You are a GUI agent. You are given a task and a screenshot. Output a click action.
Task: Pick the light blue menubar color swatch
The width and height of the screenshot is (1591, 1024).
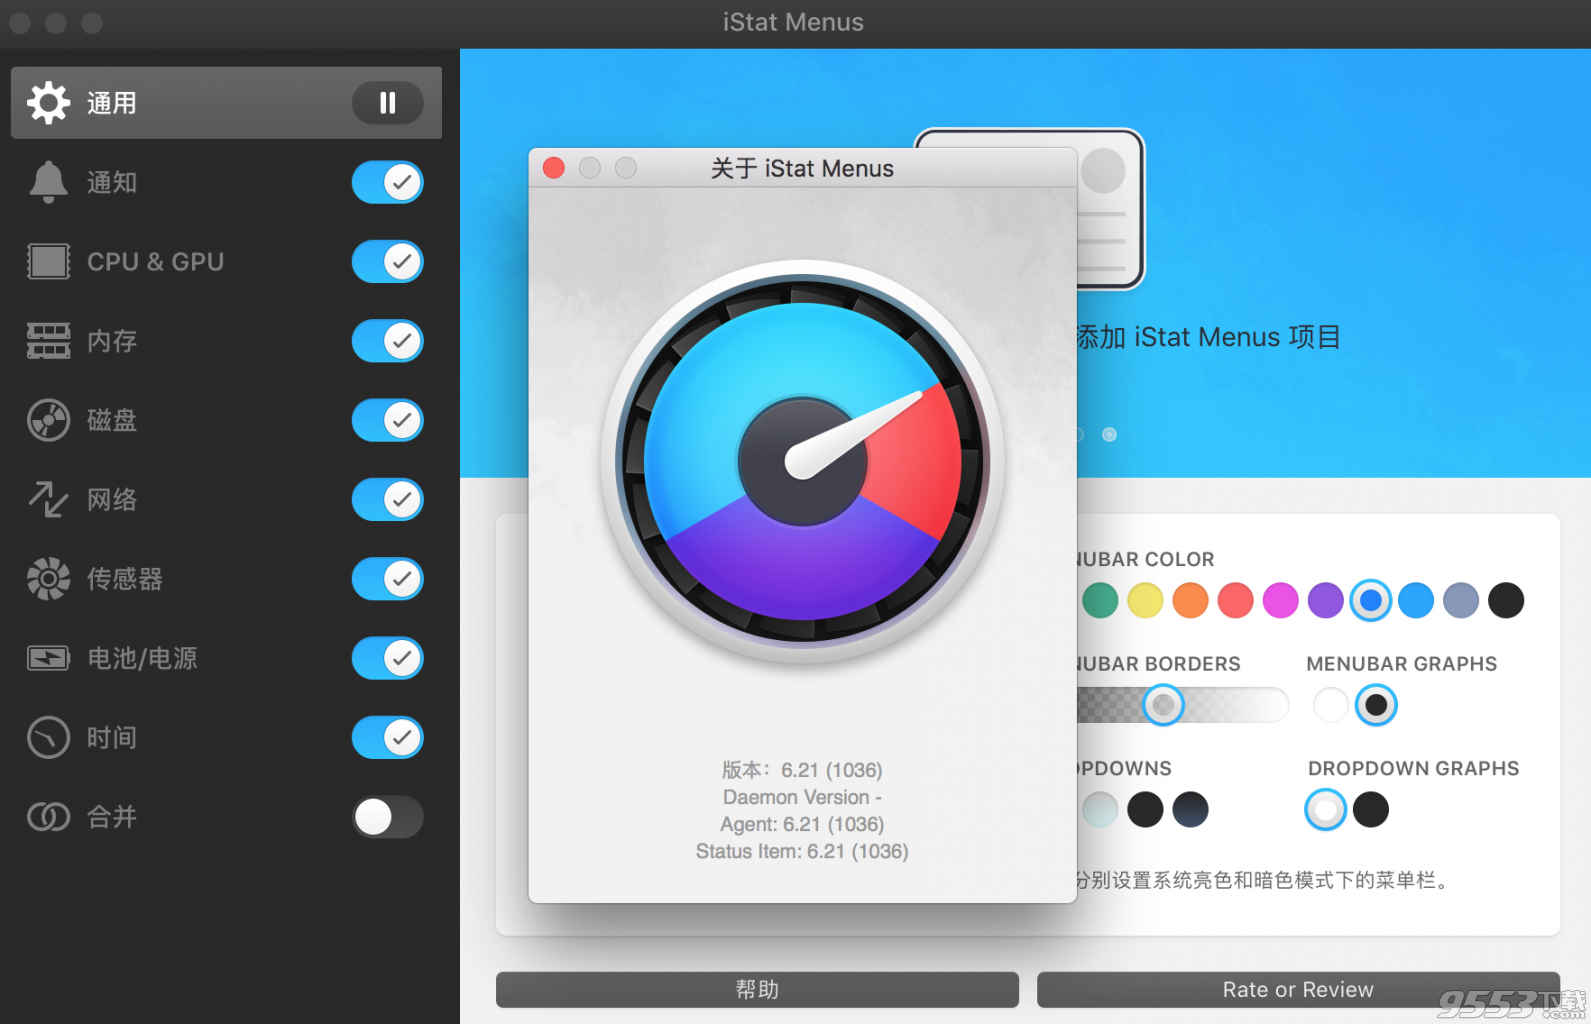(1416, 600)
